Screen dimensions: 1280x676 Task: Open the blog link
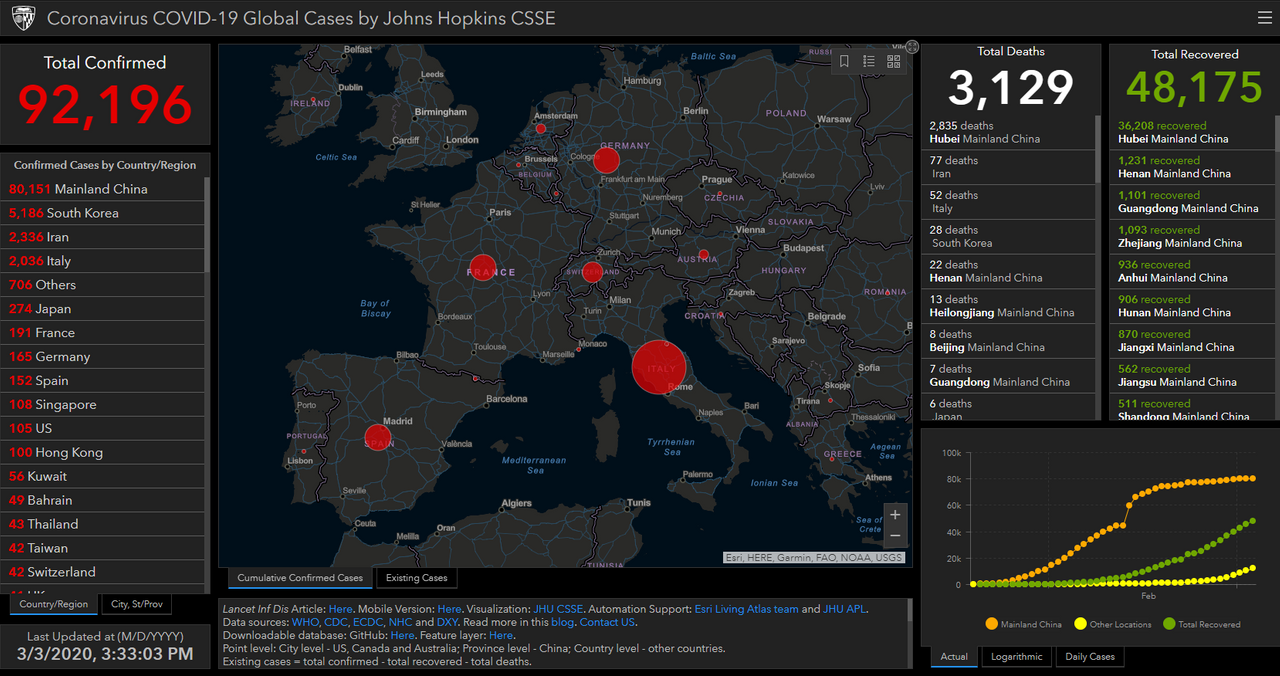pos(563,622)
